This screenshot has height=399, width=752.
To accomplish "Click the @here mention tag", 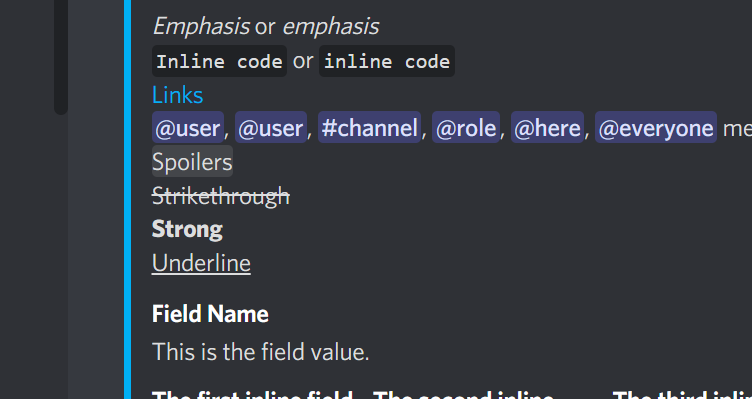I will (547, 127).
